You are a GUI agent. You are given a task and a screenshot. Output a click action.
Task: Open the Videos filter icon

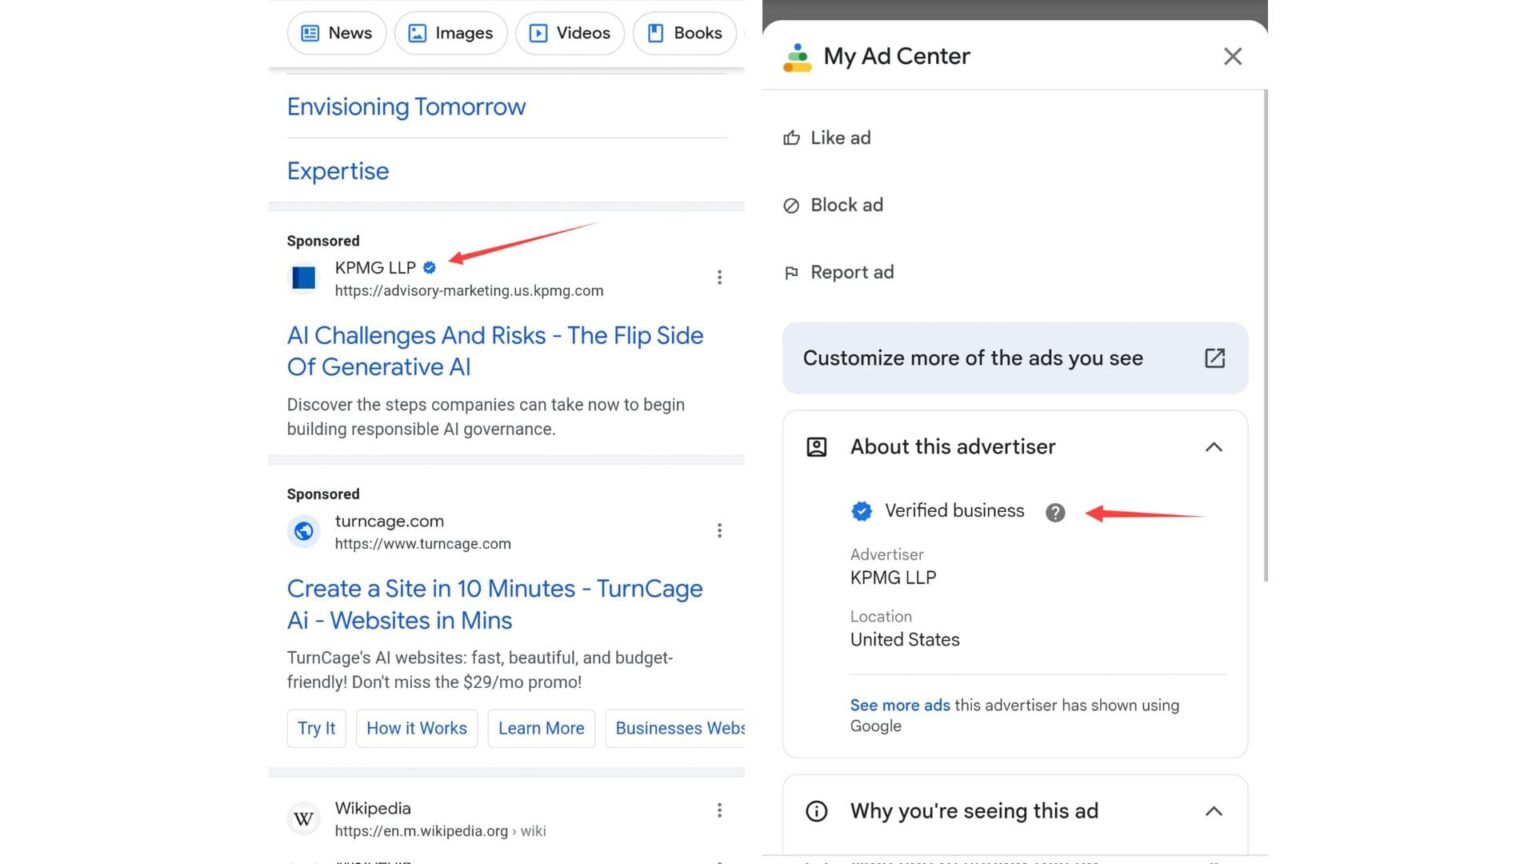(539, 33)
